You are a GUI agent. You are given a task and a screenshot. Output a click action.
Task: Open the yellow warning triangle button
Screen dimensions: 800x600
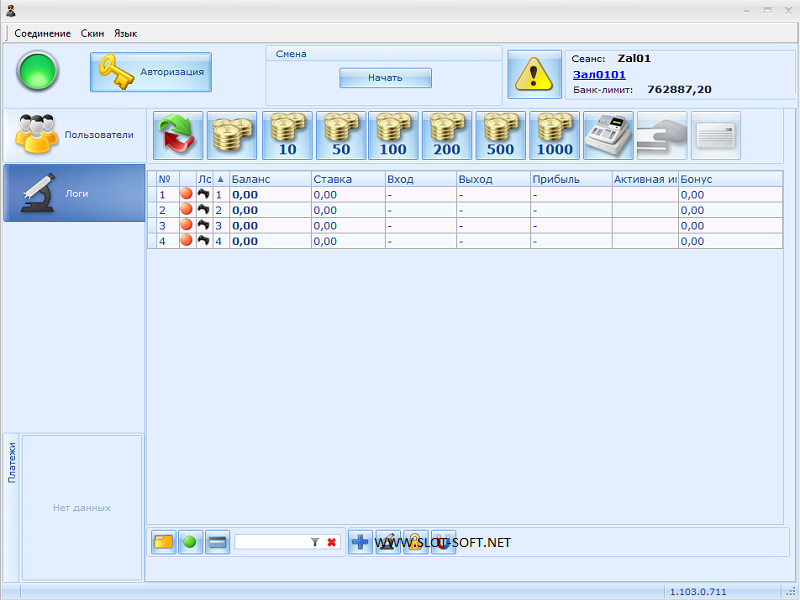(x=534, y=74)
